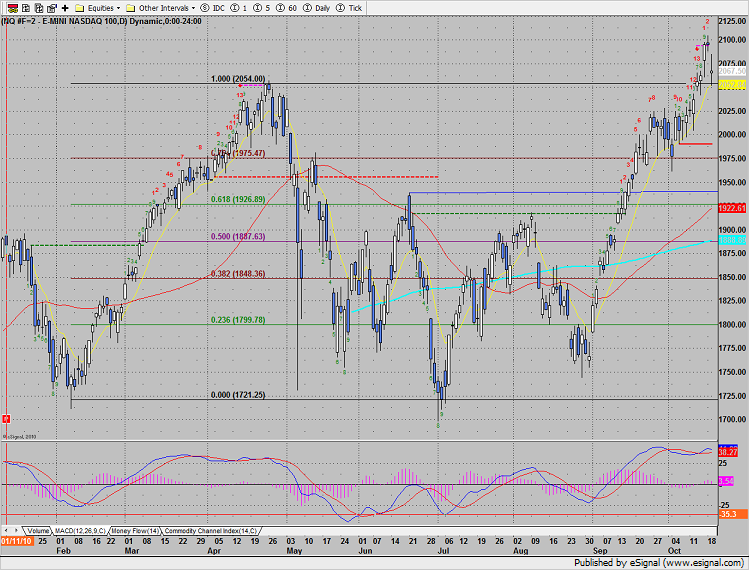Open the MACD(12,26,9,C) tab
The height and width of the screenshot is (570, 749).
tap(80, 531)
